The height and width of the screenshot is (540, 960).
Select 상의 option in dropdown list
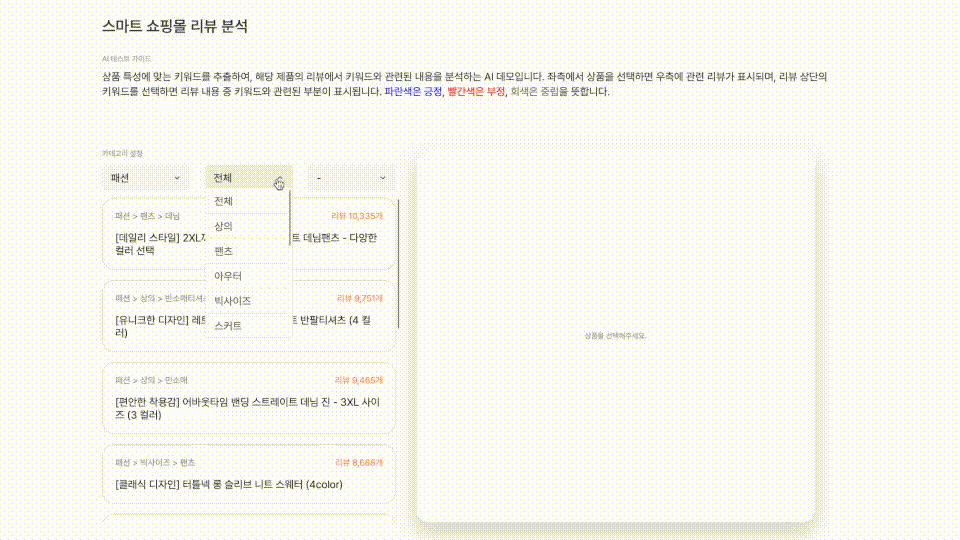click(x=247, y=227)
